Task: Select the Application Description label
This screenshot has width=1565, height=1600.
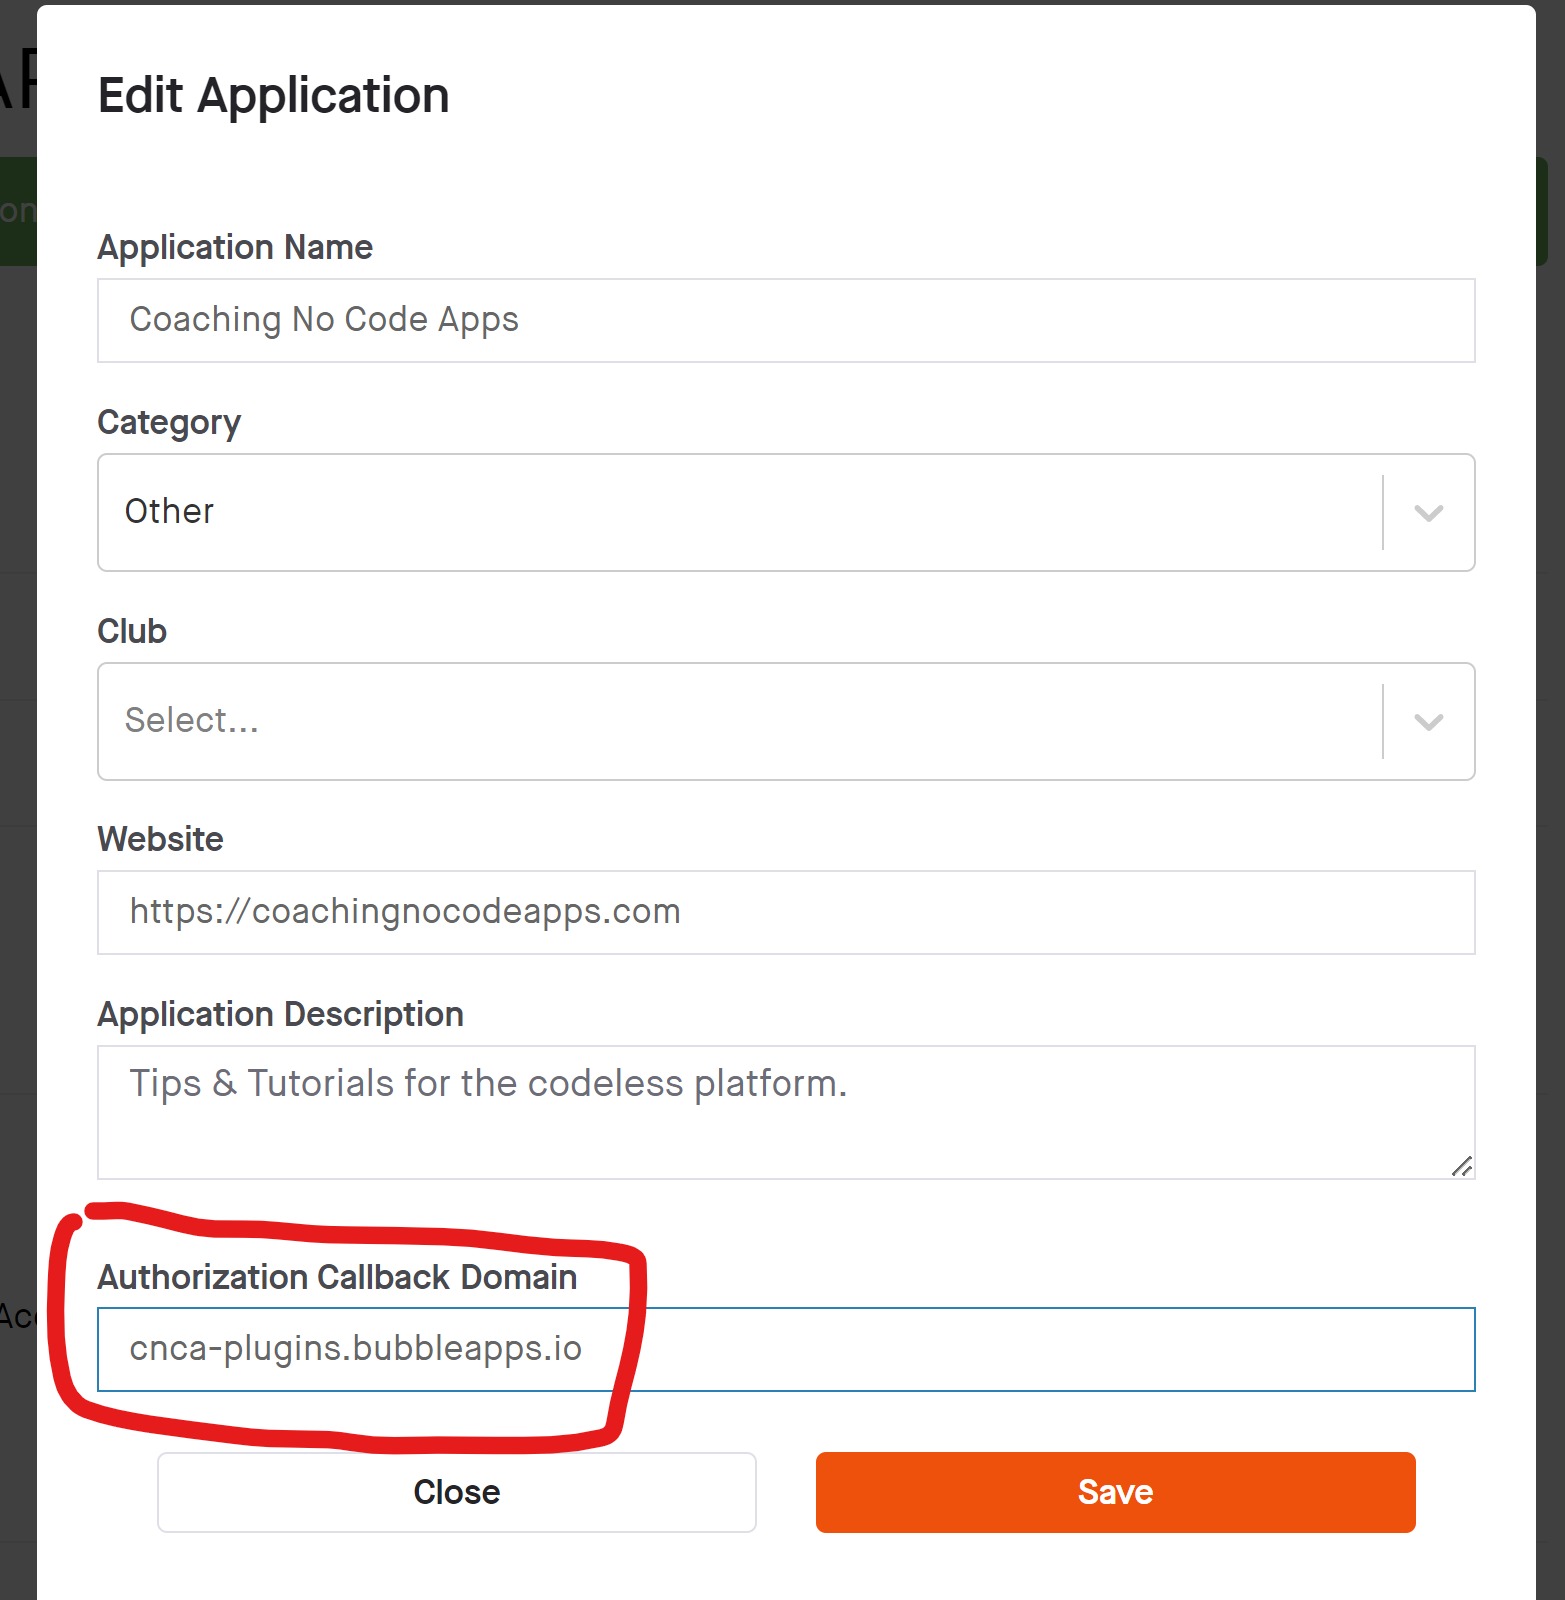Action: (280, 1014)
